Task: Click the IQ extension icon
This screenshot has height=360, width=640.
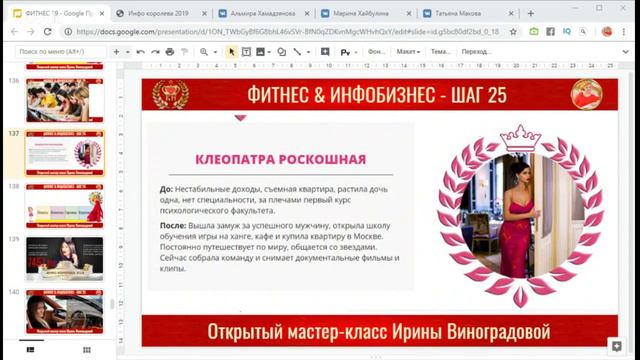Action: [x=567, y=31]
